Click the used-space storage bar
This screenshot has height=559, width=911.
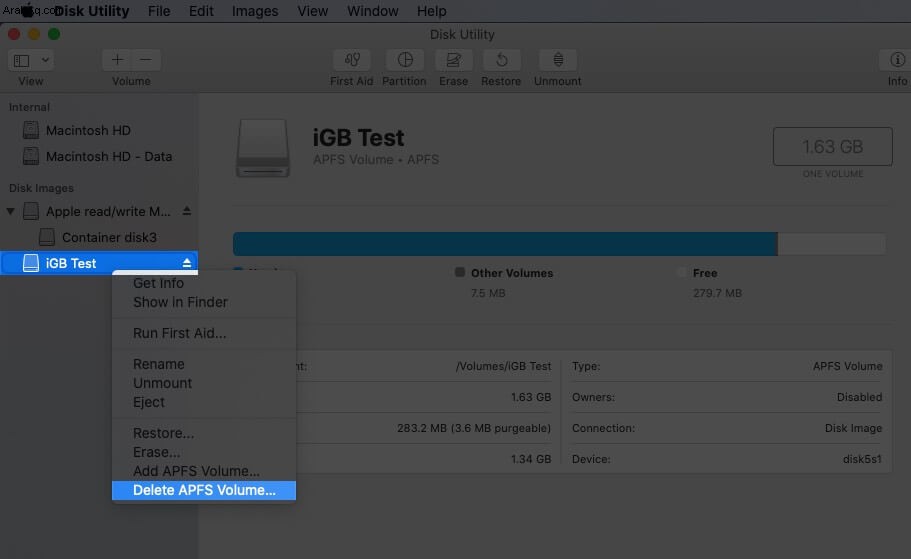pyautogui.click(x=505, y=244)
